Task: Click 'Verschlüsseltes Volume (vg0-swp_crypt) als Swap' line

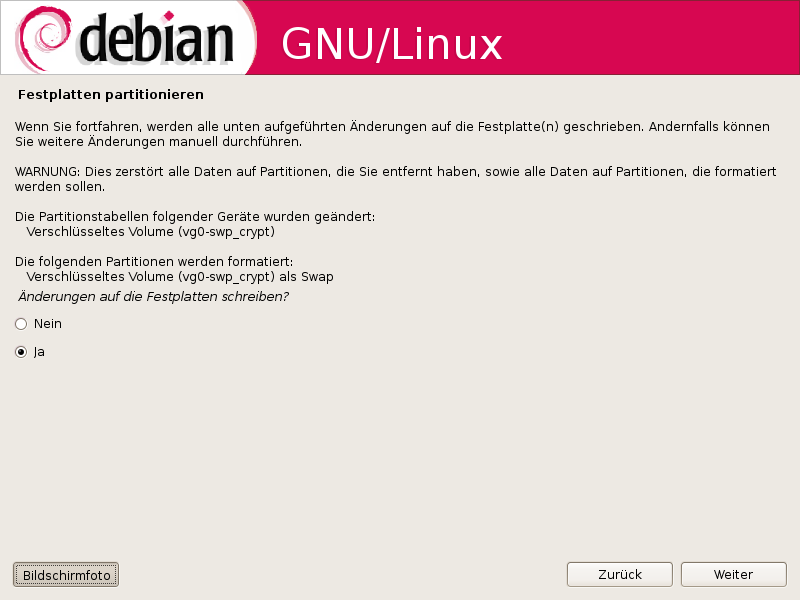Action: (x=180, y=277)
